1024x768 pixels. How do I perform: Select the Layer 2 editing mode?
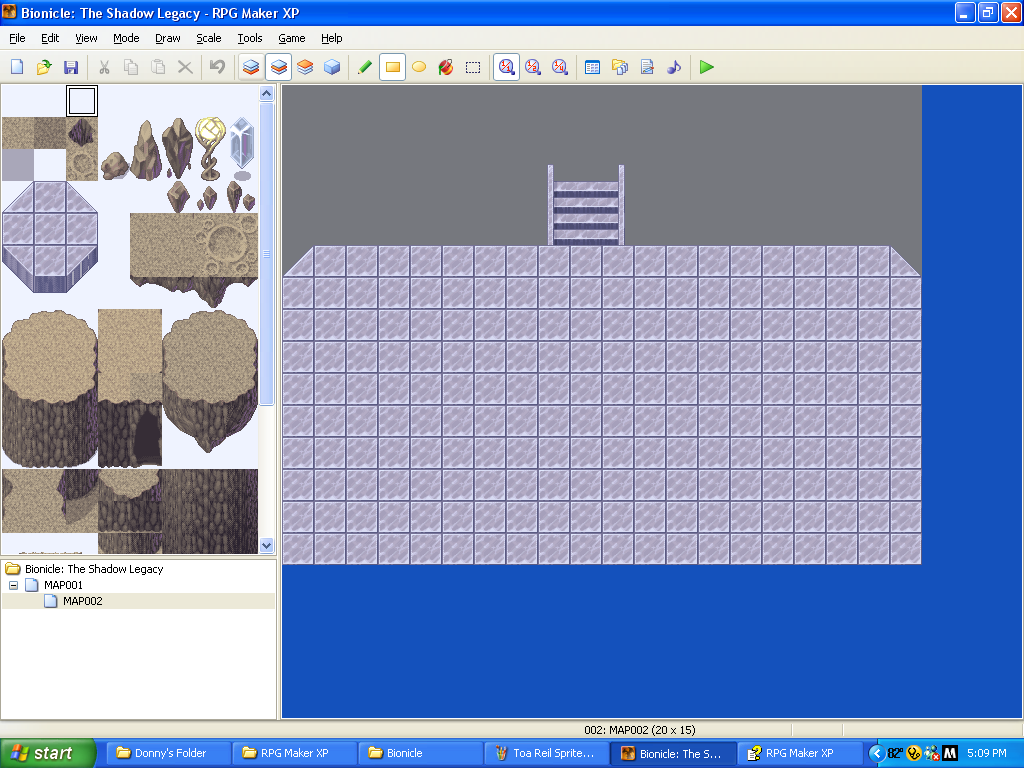pyautogui.click(x=278, y=67)
